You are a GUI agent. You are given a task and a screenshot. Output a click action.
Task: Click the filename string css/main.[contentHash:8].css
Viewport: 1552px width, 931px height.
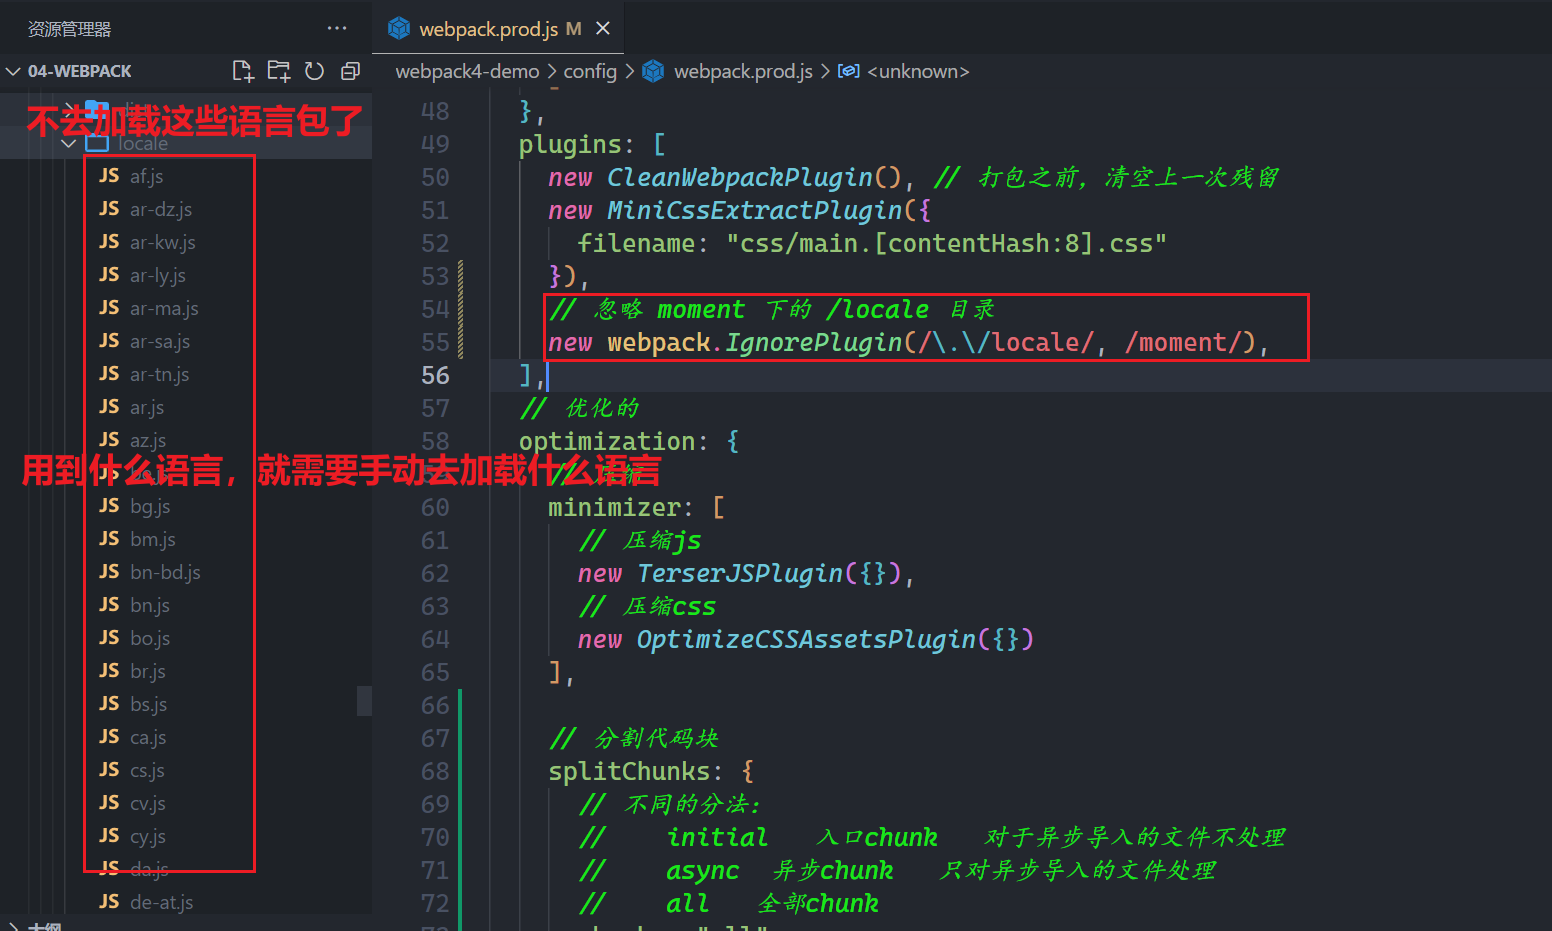click(x=947, y=243)
